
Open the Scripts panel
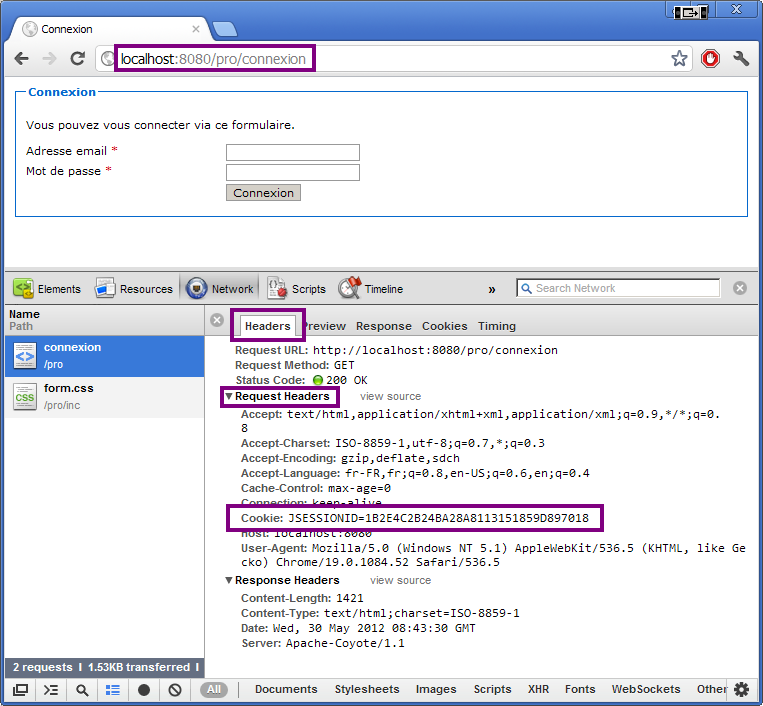click(296, 289)
